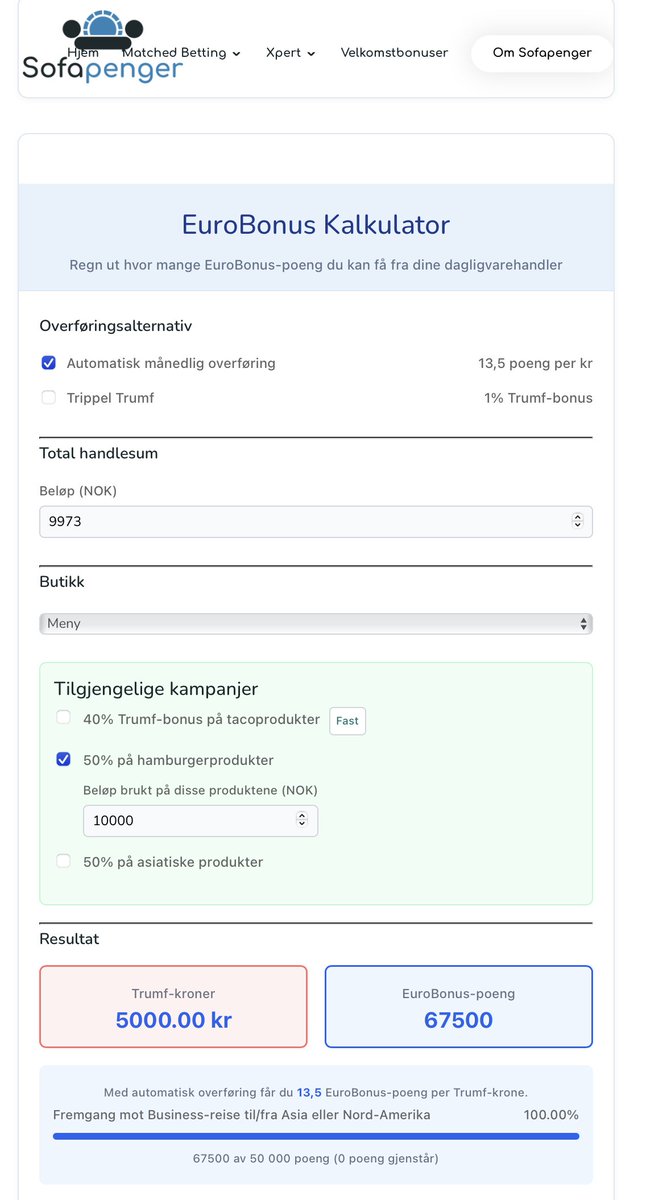Uncheck Automatisk månedlig overføring
This screenshot has width=663, height=1200.
(x=49, y=363)
